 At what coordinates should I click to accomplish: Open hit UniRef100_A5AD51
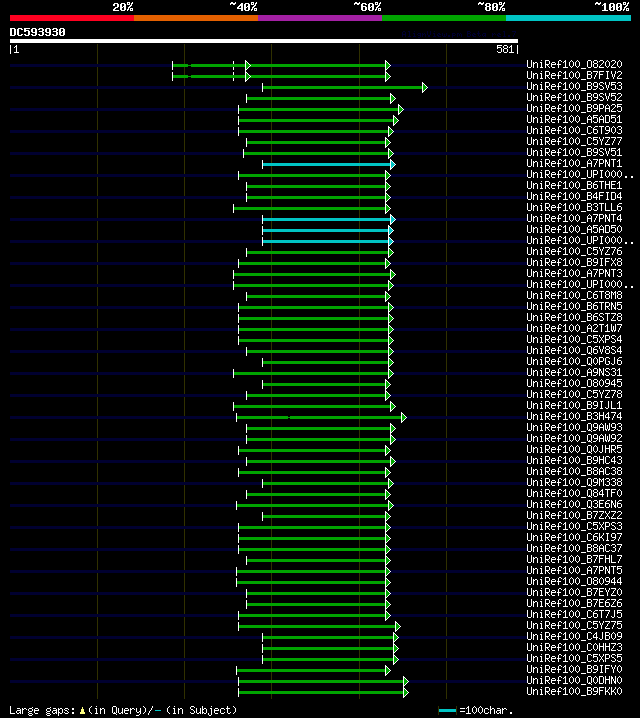click(574, 119)
